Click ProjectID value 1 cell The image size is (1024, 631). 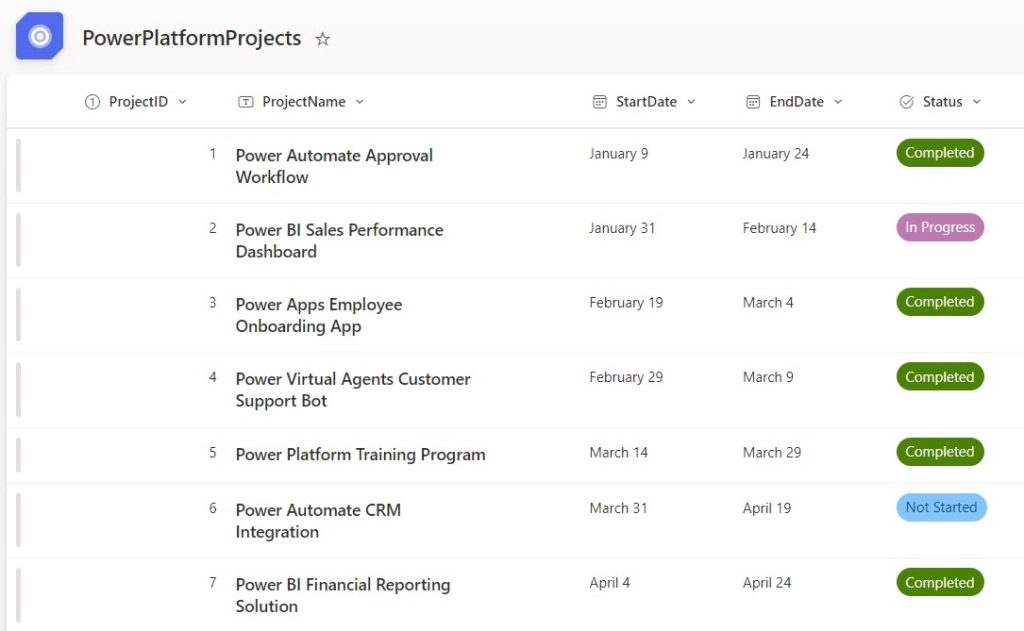[x=213, y=154]
